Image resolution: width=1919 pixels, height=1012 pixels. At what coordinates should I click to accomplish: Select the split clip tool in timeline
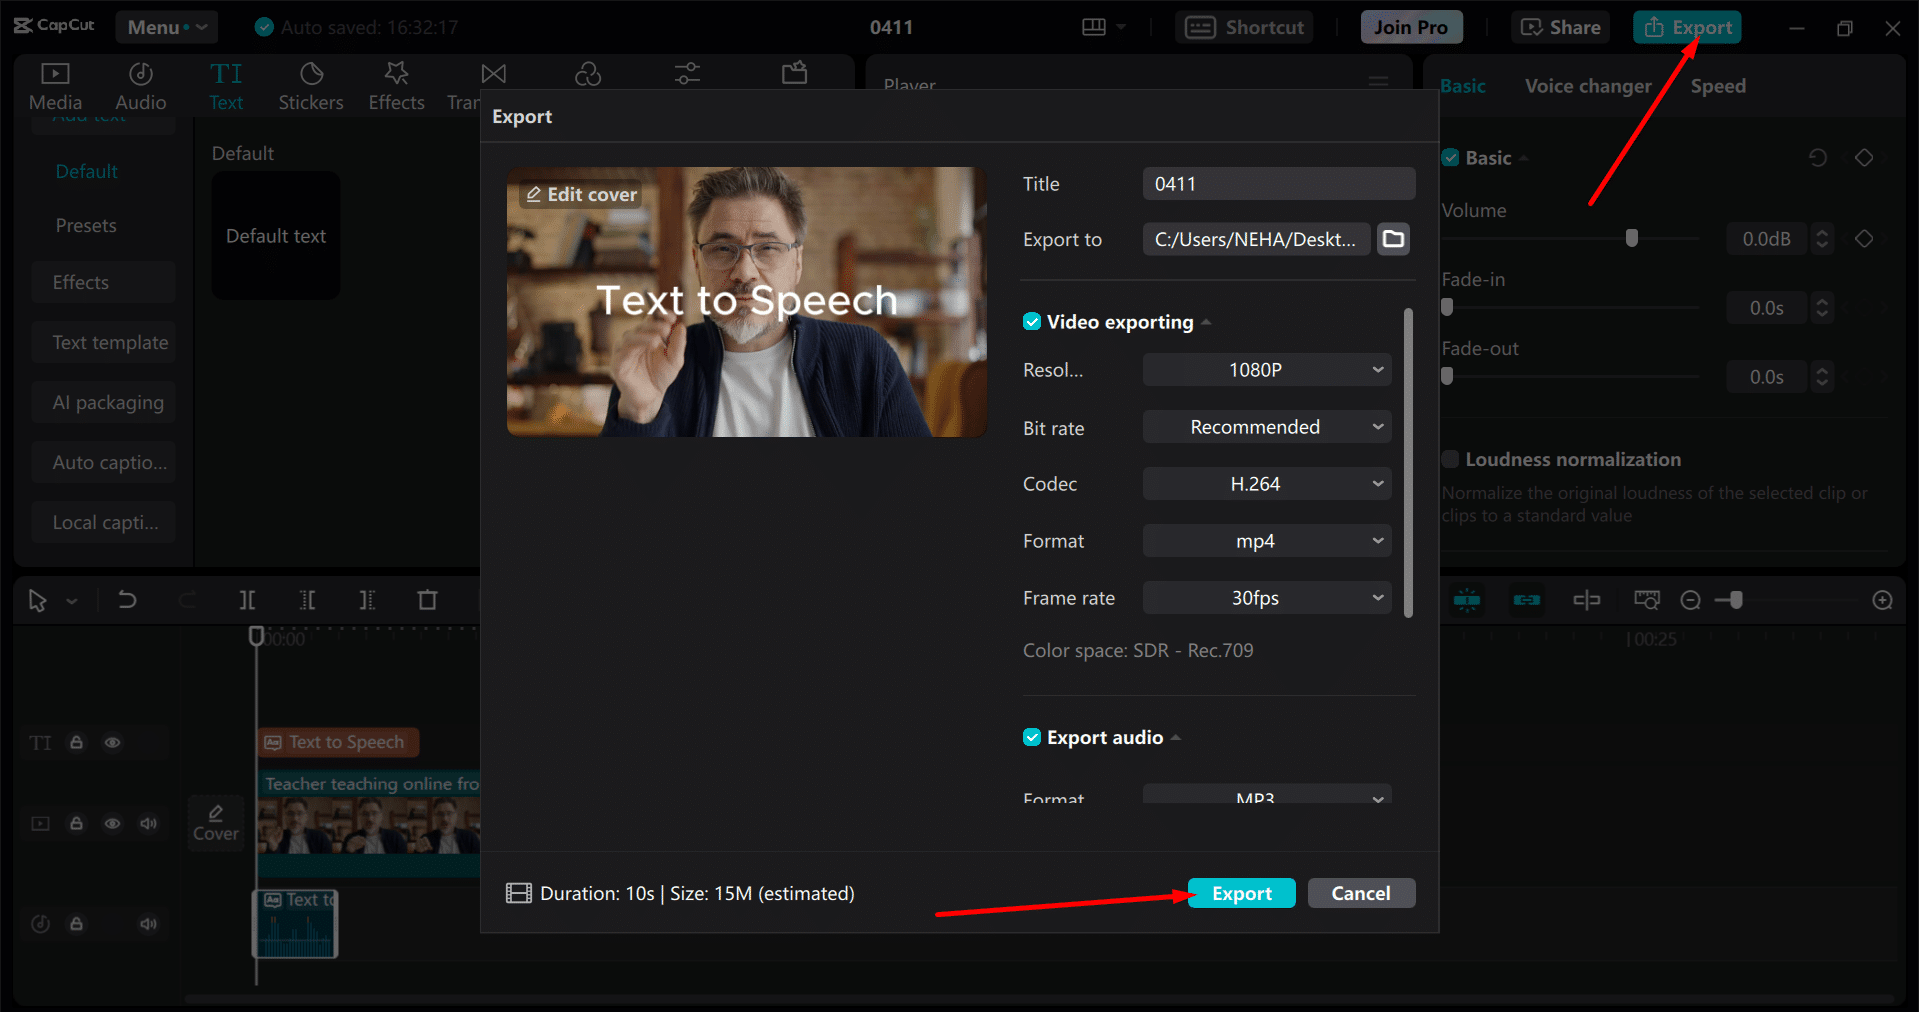pos(247,600)
